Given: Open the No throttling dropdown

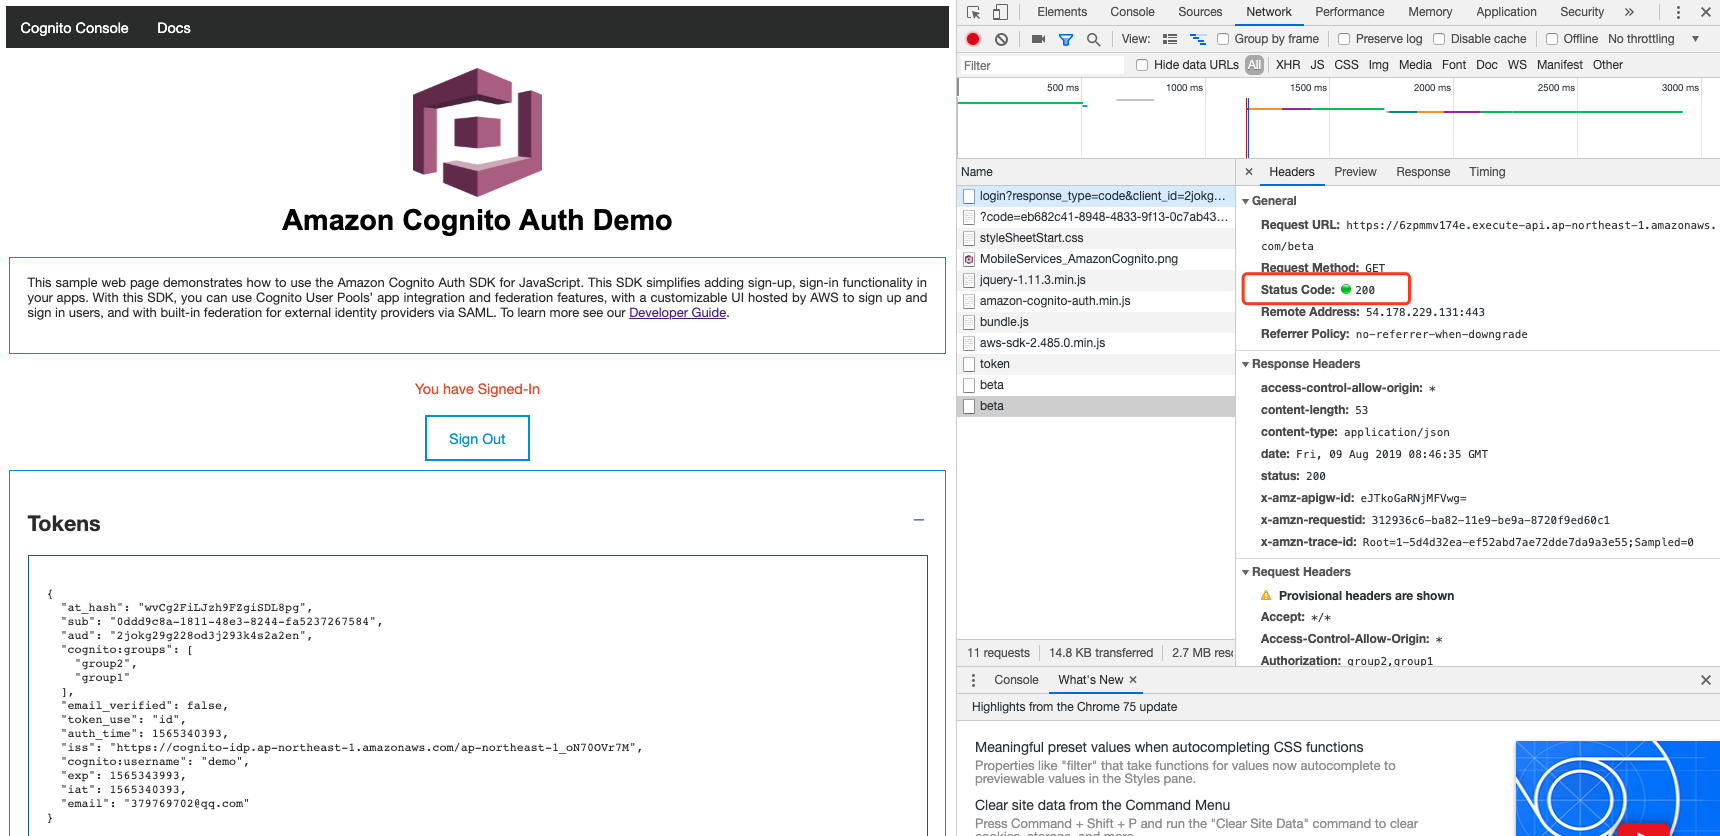Looking at the screenshot, I should (1654, 39).
